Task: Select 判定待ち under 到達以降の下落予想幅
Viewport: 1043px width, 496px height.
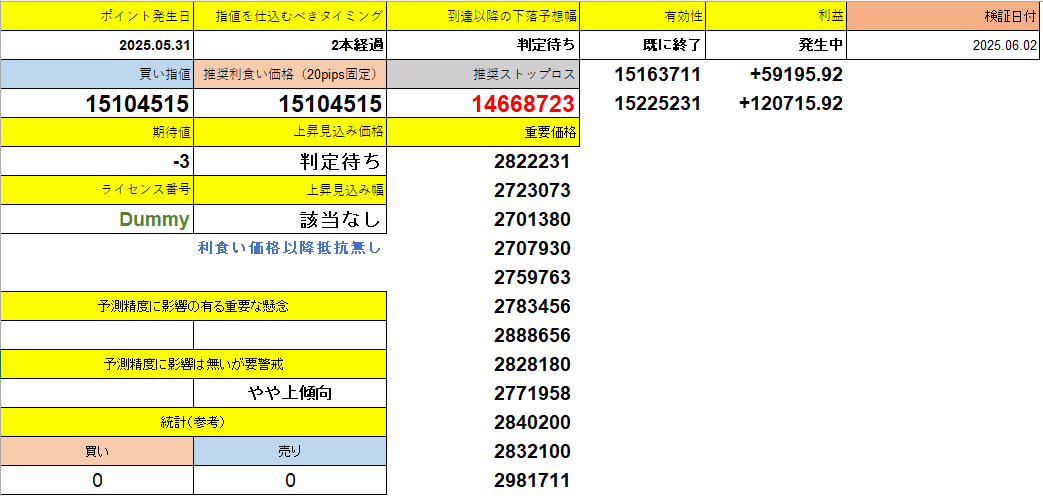Action: tap(483, 45)
